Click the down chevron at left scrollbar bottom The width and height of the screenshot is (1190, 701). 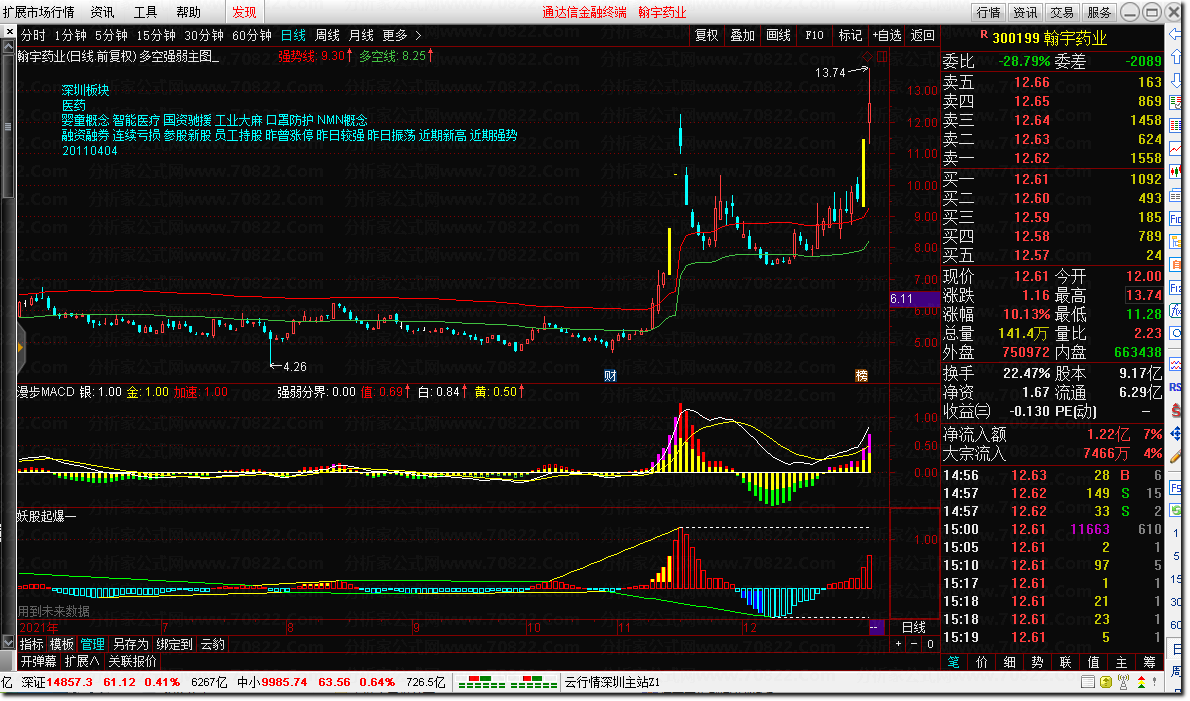[8, 643]
